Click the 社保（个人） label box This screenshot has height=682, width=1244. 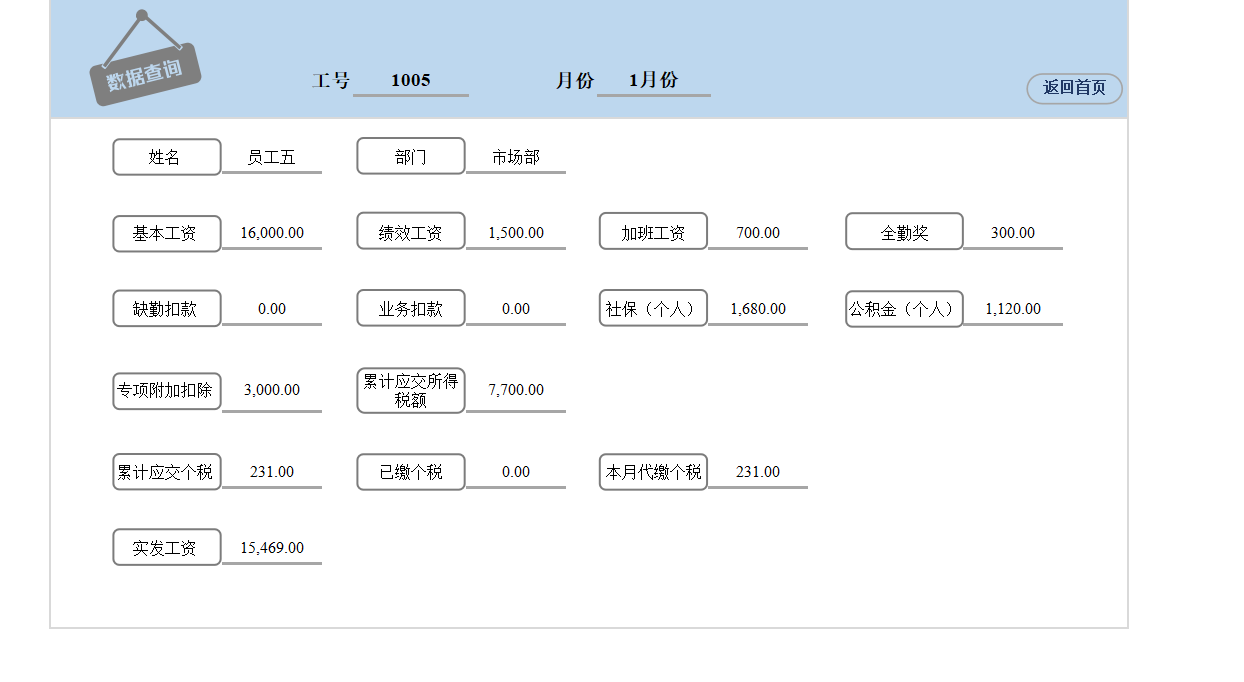pyautogui.click(x=653, y=308)
